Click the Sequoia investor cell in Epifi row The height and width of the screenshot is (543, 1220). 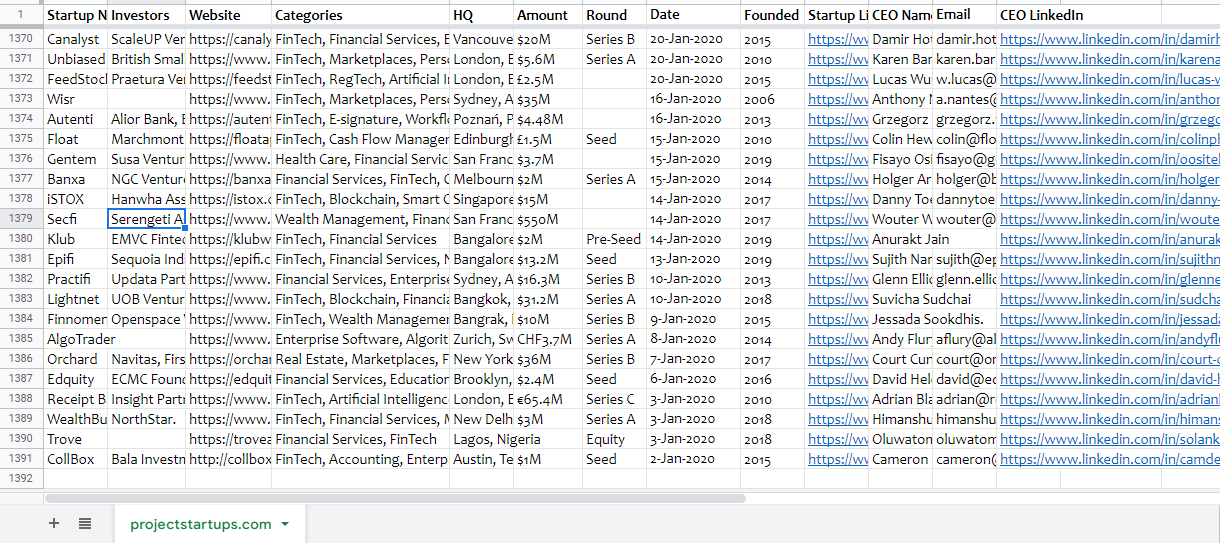click(146, 259)
